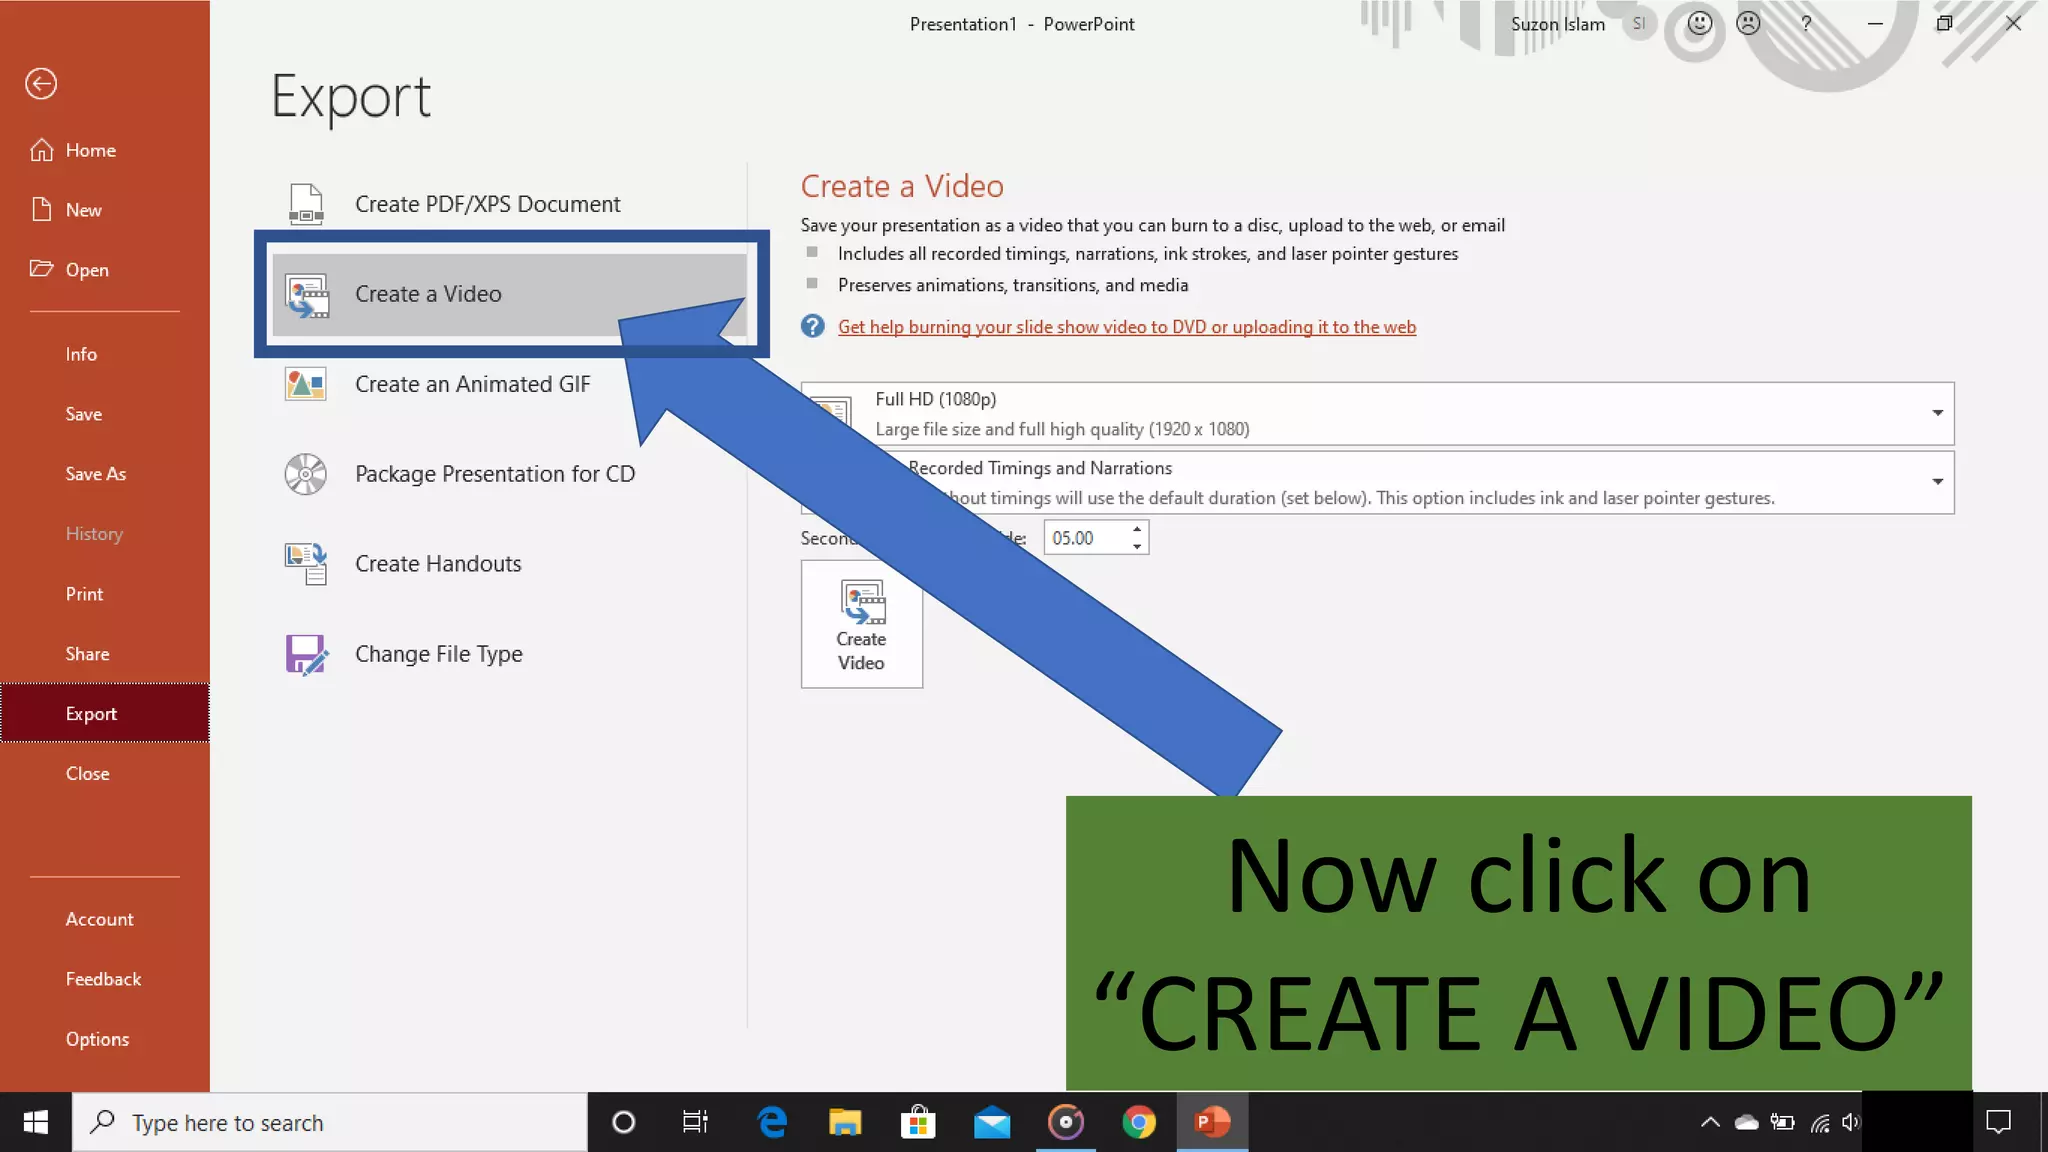
Task: Send a smile feedback via smiley face icon
Action: [1699, 23]
